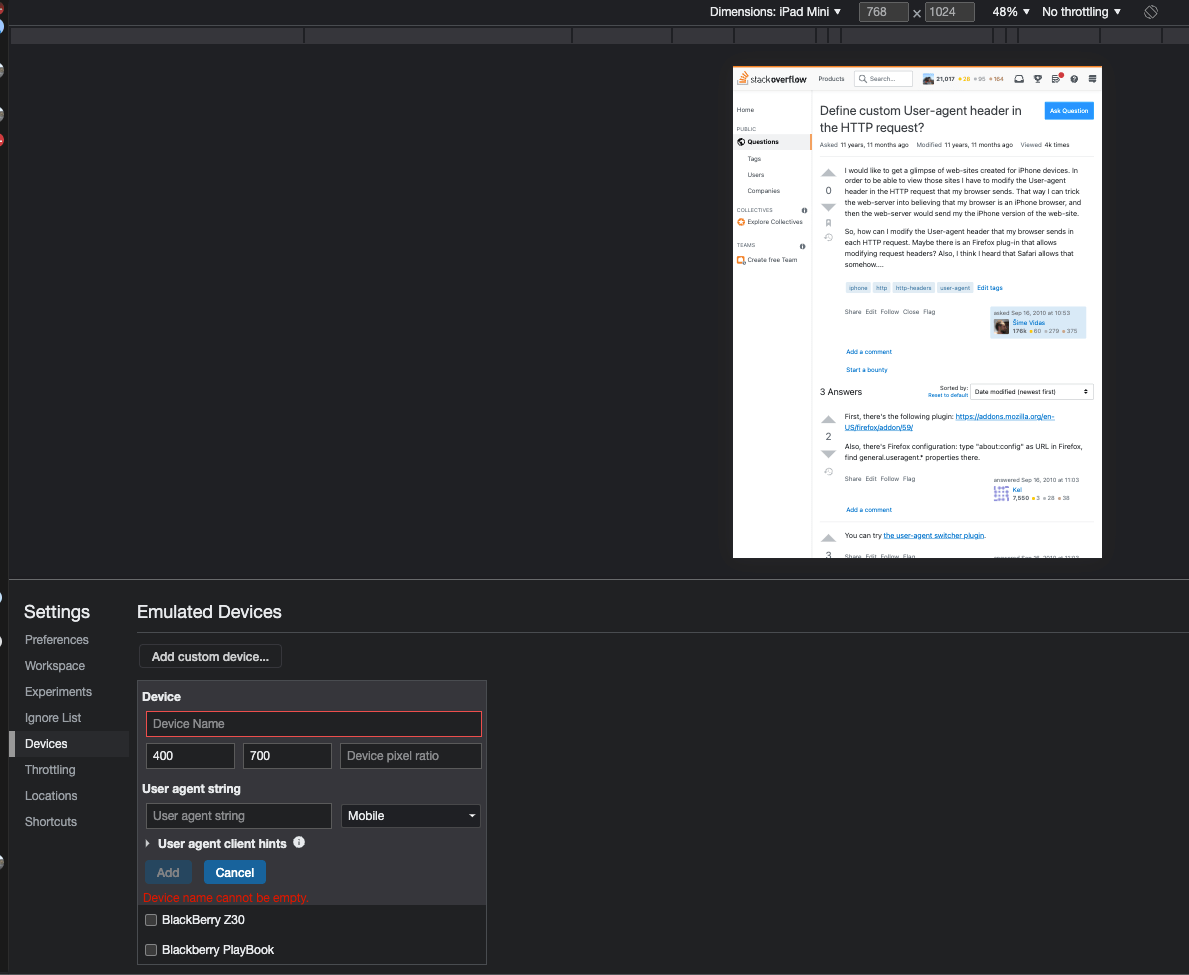Open Experiments in Settings sidebar
The height and width of the screenshot is (975, 1189).
[x=58, y=691]
